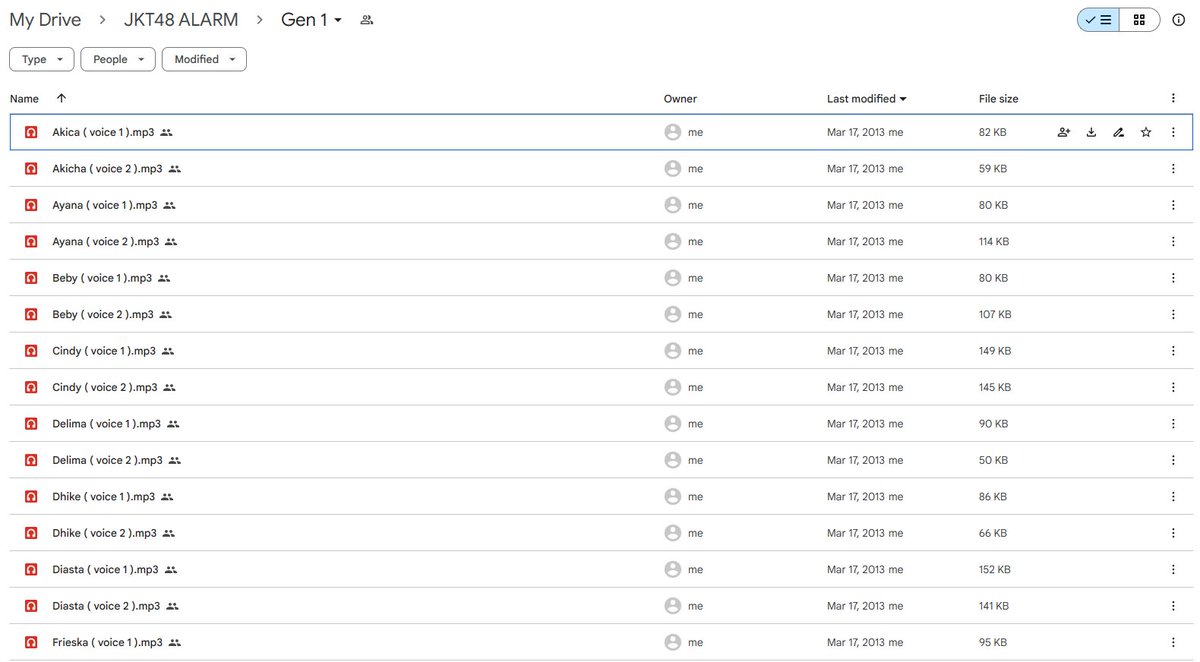Click the shared folder people icon in breadcrumb
The width and height of the screenshot is (1200, 662).
pos(367,20)
